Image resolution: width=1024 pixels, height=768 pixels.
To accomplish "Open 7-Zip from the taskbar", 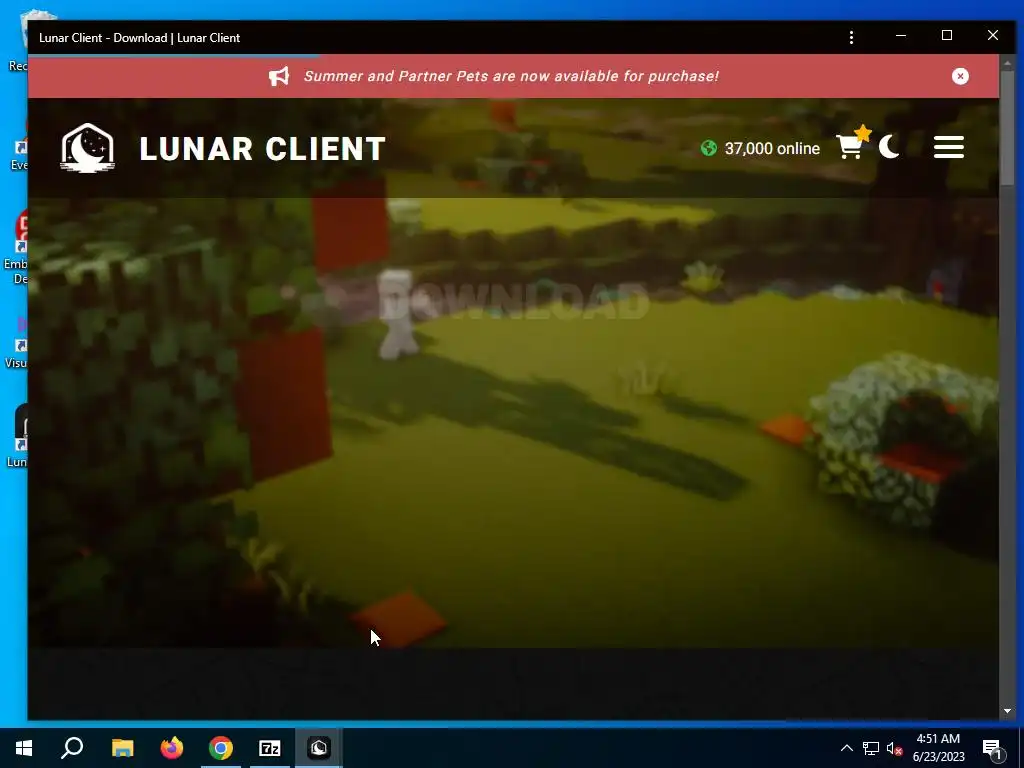I will [x=270, y=748].
